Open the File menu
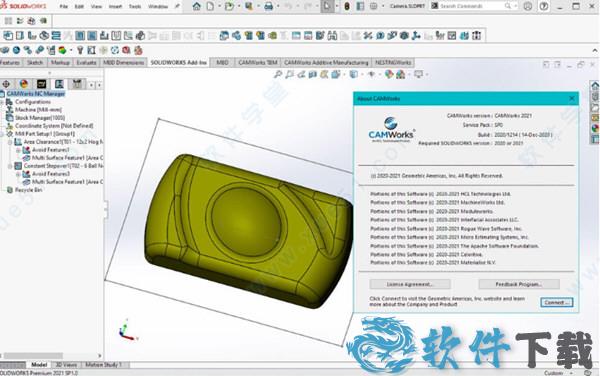The image size is (600, 376). [64, 7]
